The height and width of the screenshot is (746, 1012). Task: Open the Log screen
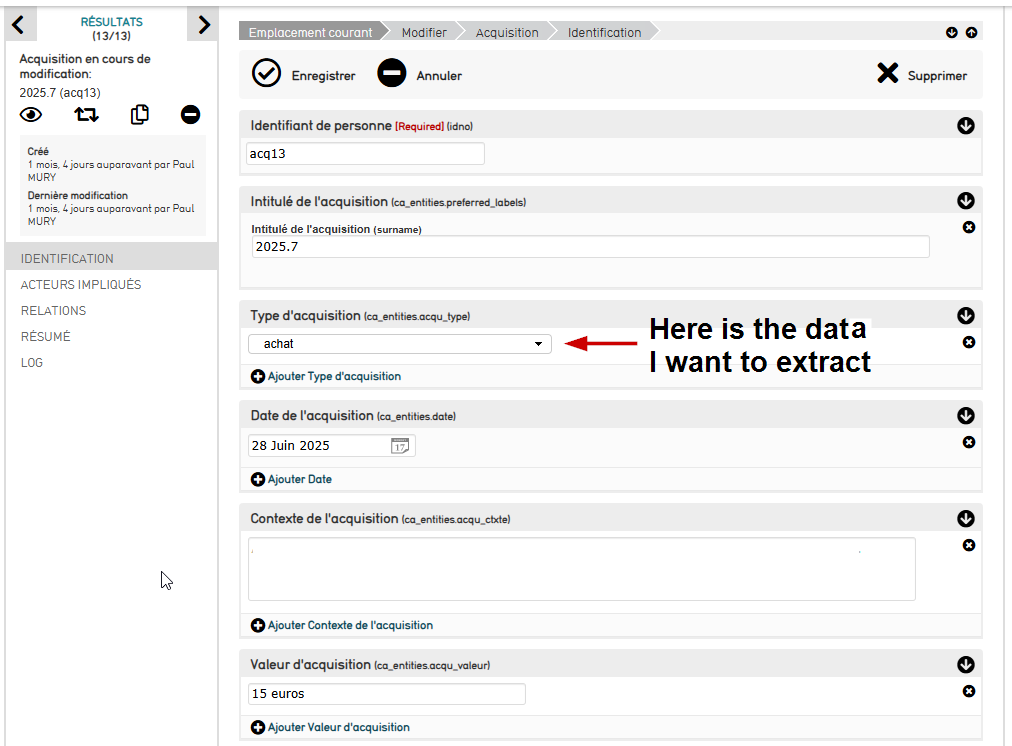tap(32, 363)
